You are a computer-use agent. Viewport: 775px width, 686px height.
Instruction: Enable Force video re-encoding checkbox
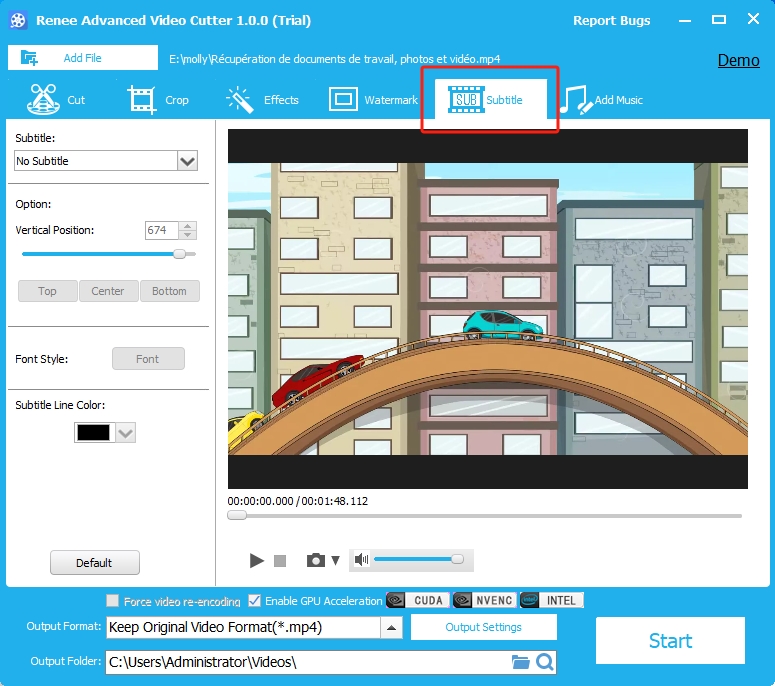[113, 602]
